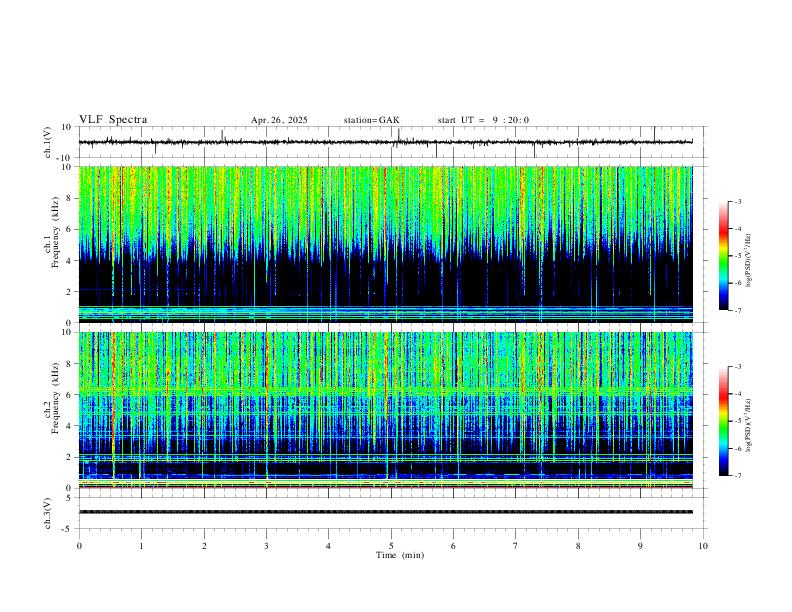Click the 'Time (min)' axis label
This screenshot has width=792, height=612.
tap(400, 555)
